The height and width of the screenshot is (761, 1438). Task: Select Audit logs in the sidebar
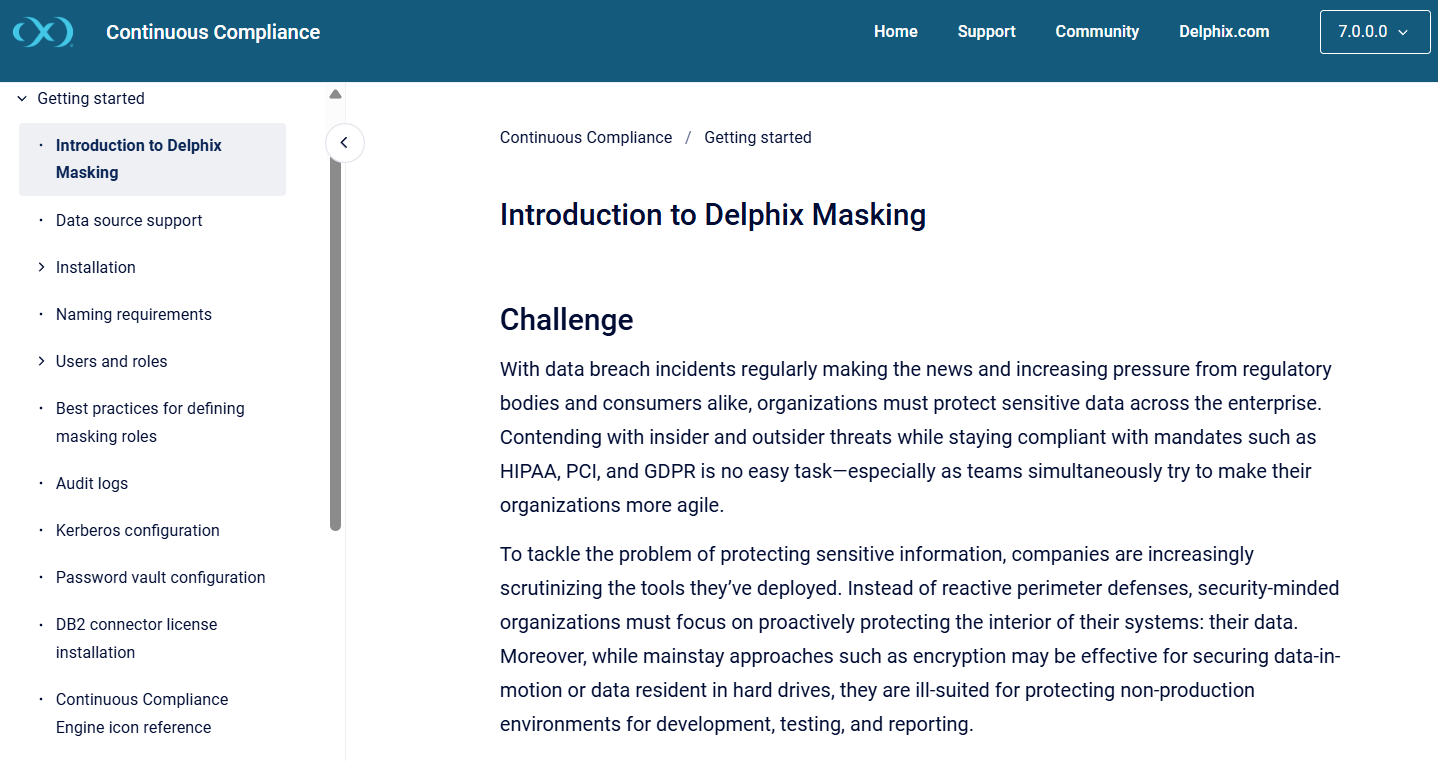(92, 483)
